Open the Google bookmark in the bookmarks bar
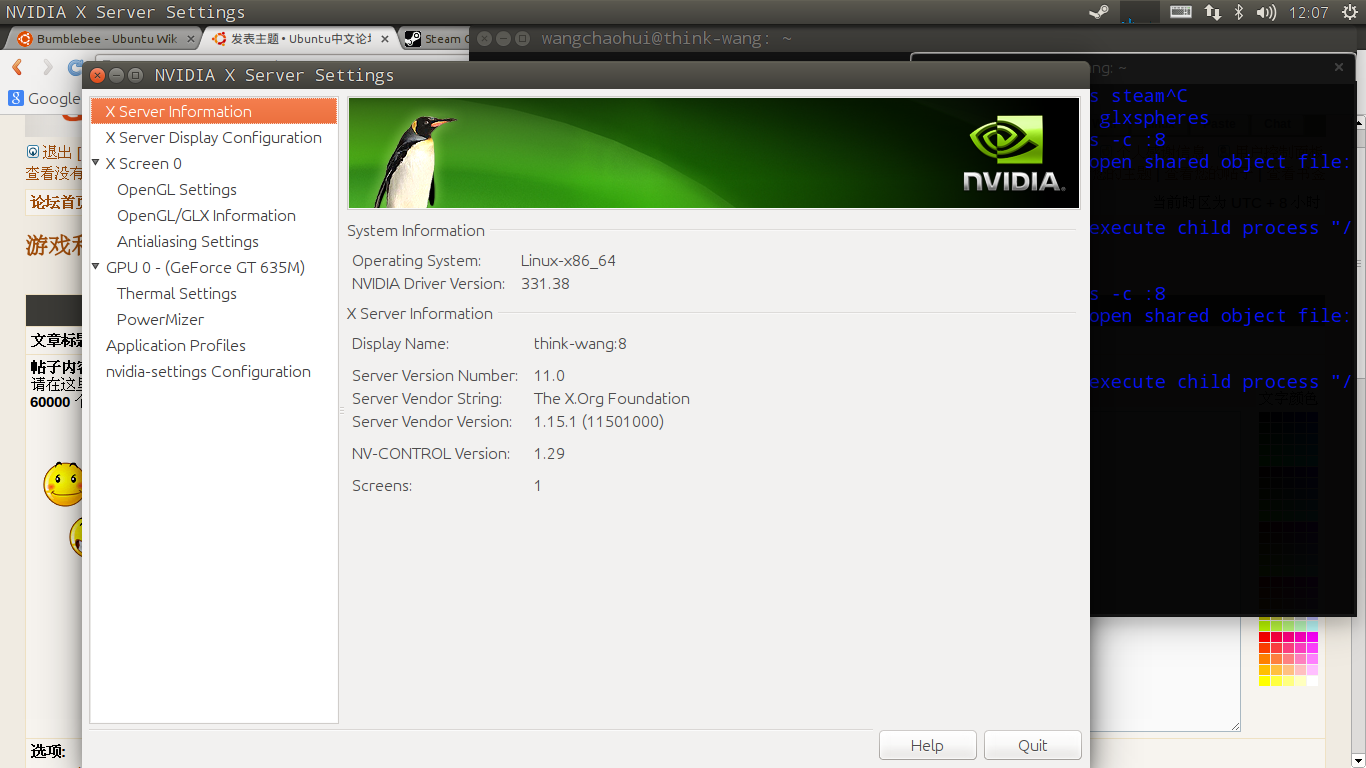The width and height of the screenshot is (1366, 768). coord(44,98)
